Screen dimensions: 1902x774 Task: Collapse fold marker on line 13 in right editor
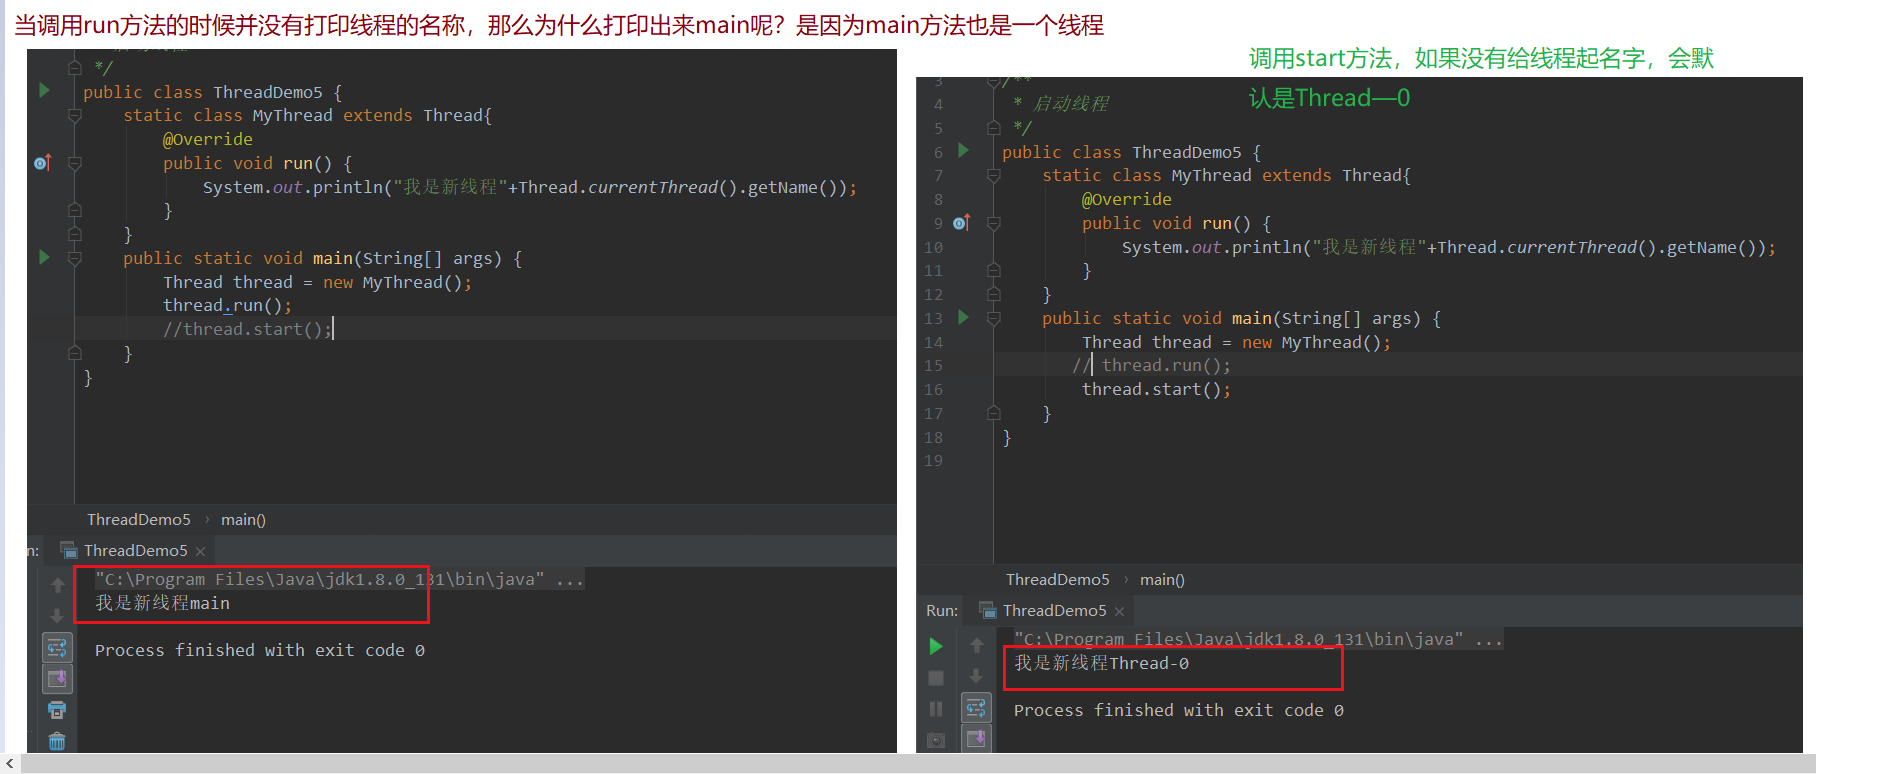point(994,318)
